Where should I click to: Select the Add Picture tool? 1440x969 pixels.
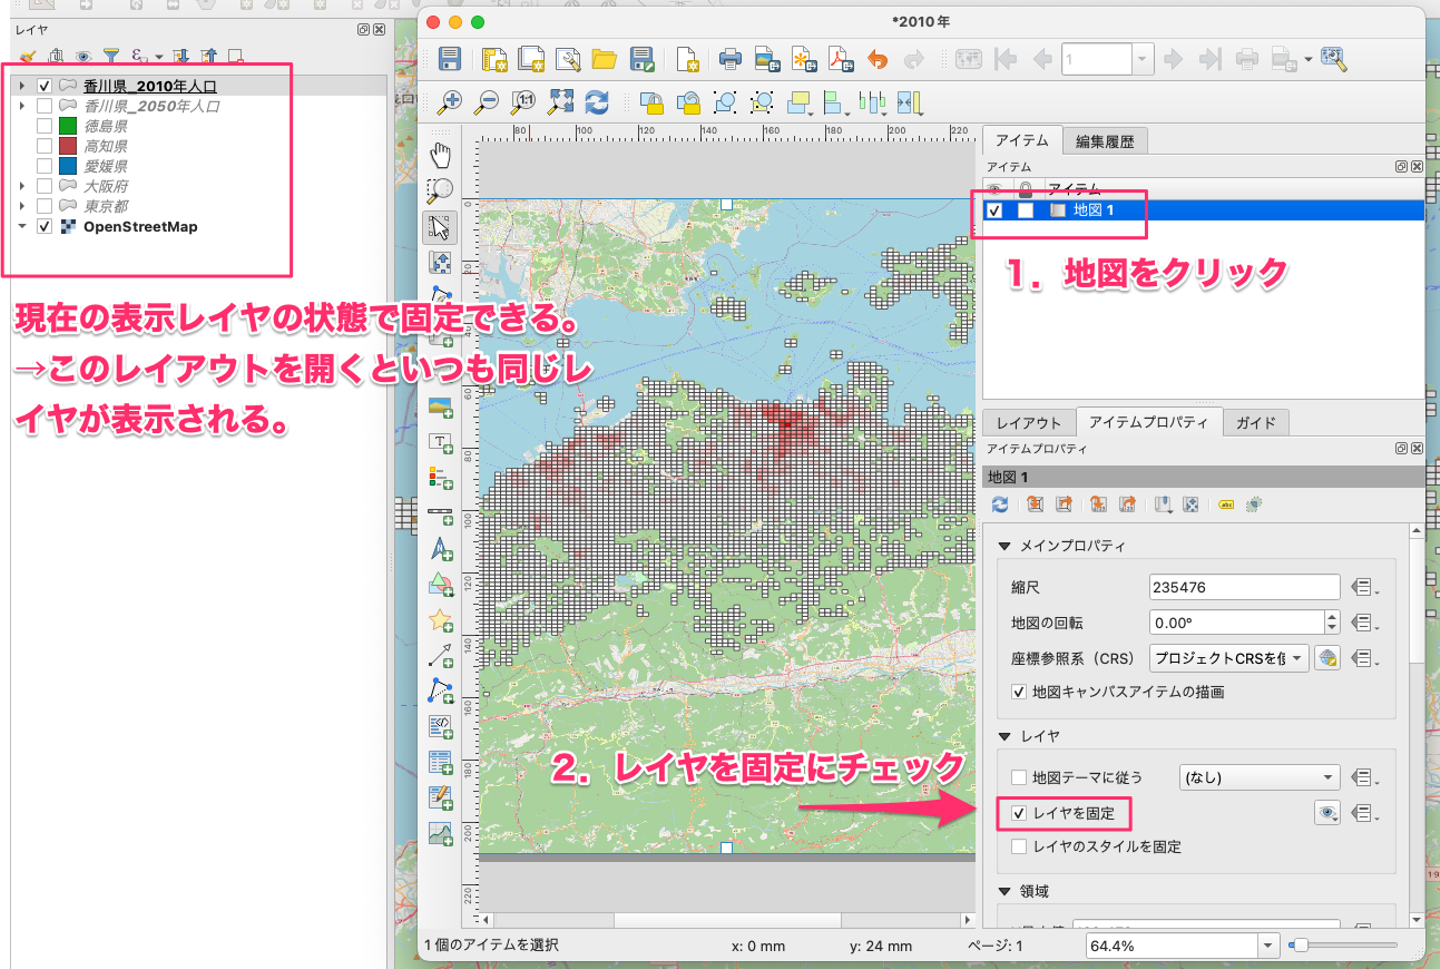pyautogui.click(x=440, y=407)
